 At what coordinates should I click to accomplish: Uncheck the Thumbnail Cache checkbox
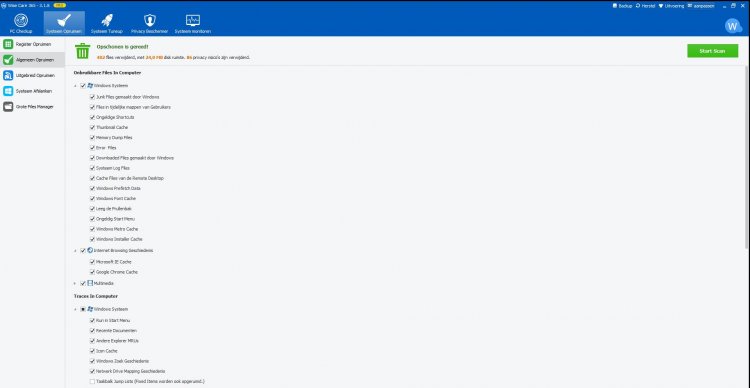pyautogui.click(x=92, y=127)
